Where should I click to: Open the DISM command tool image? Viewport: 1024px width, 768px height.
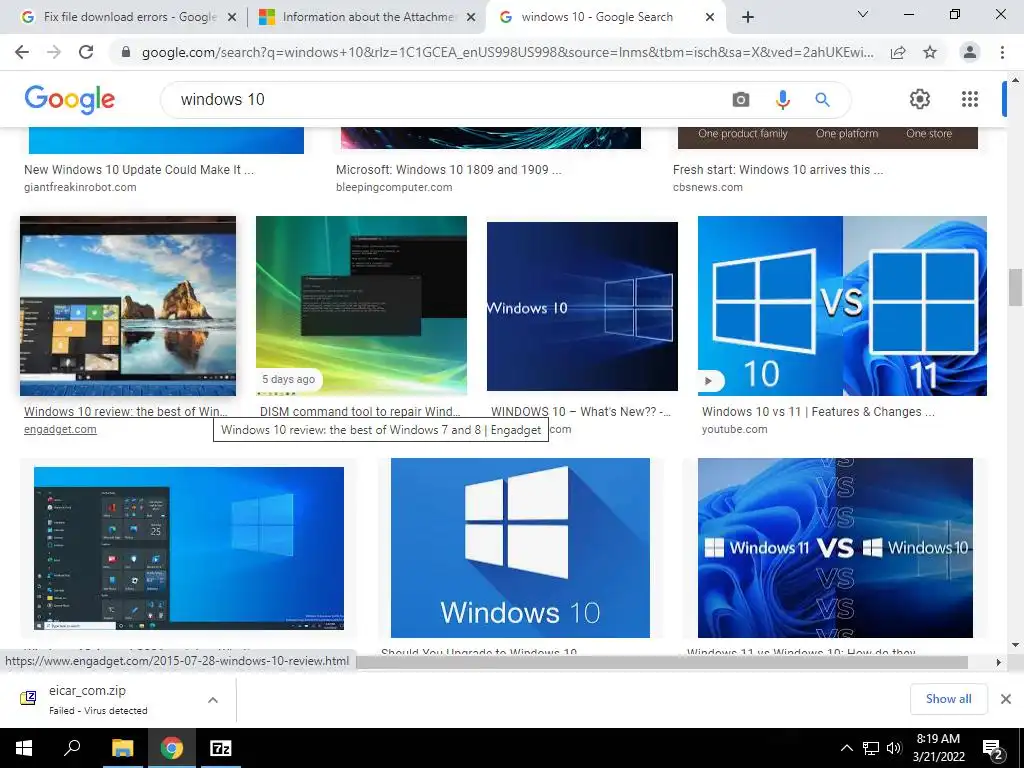(x=361, y=306)
